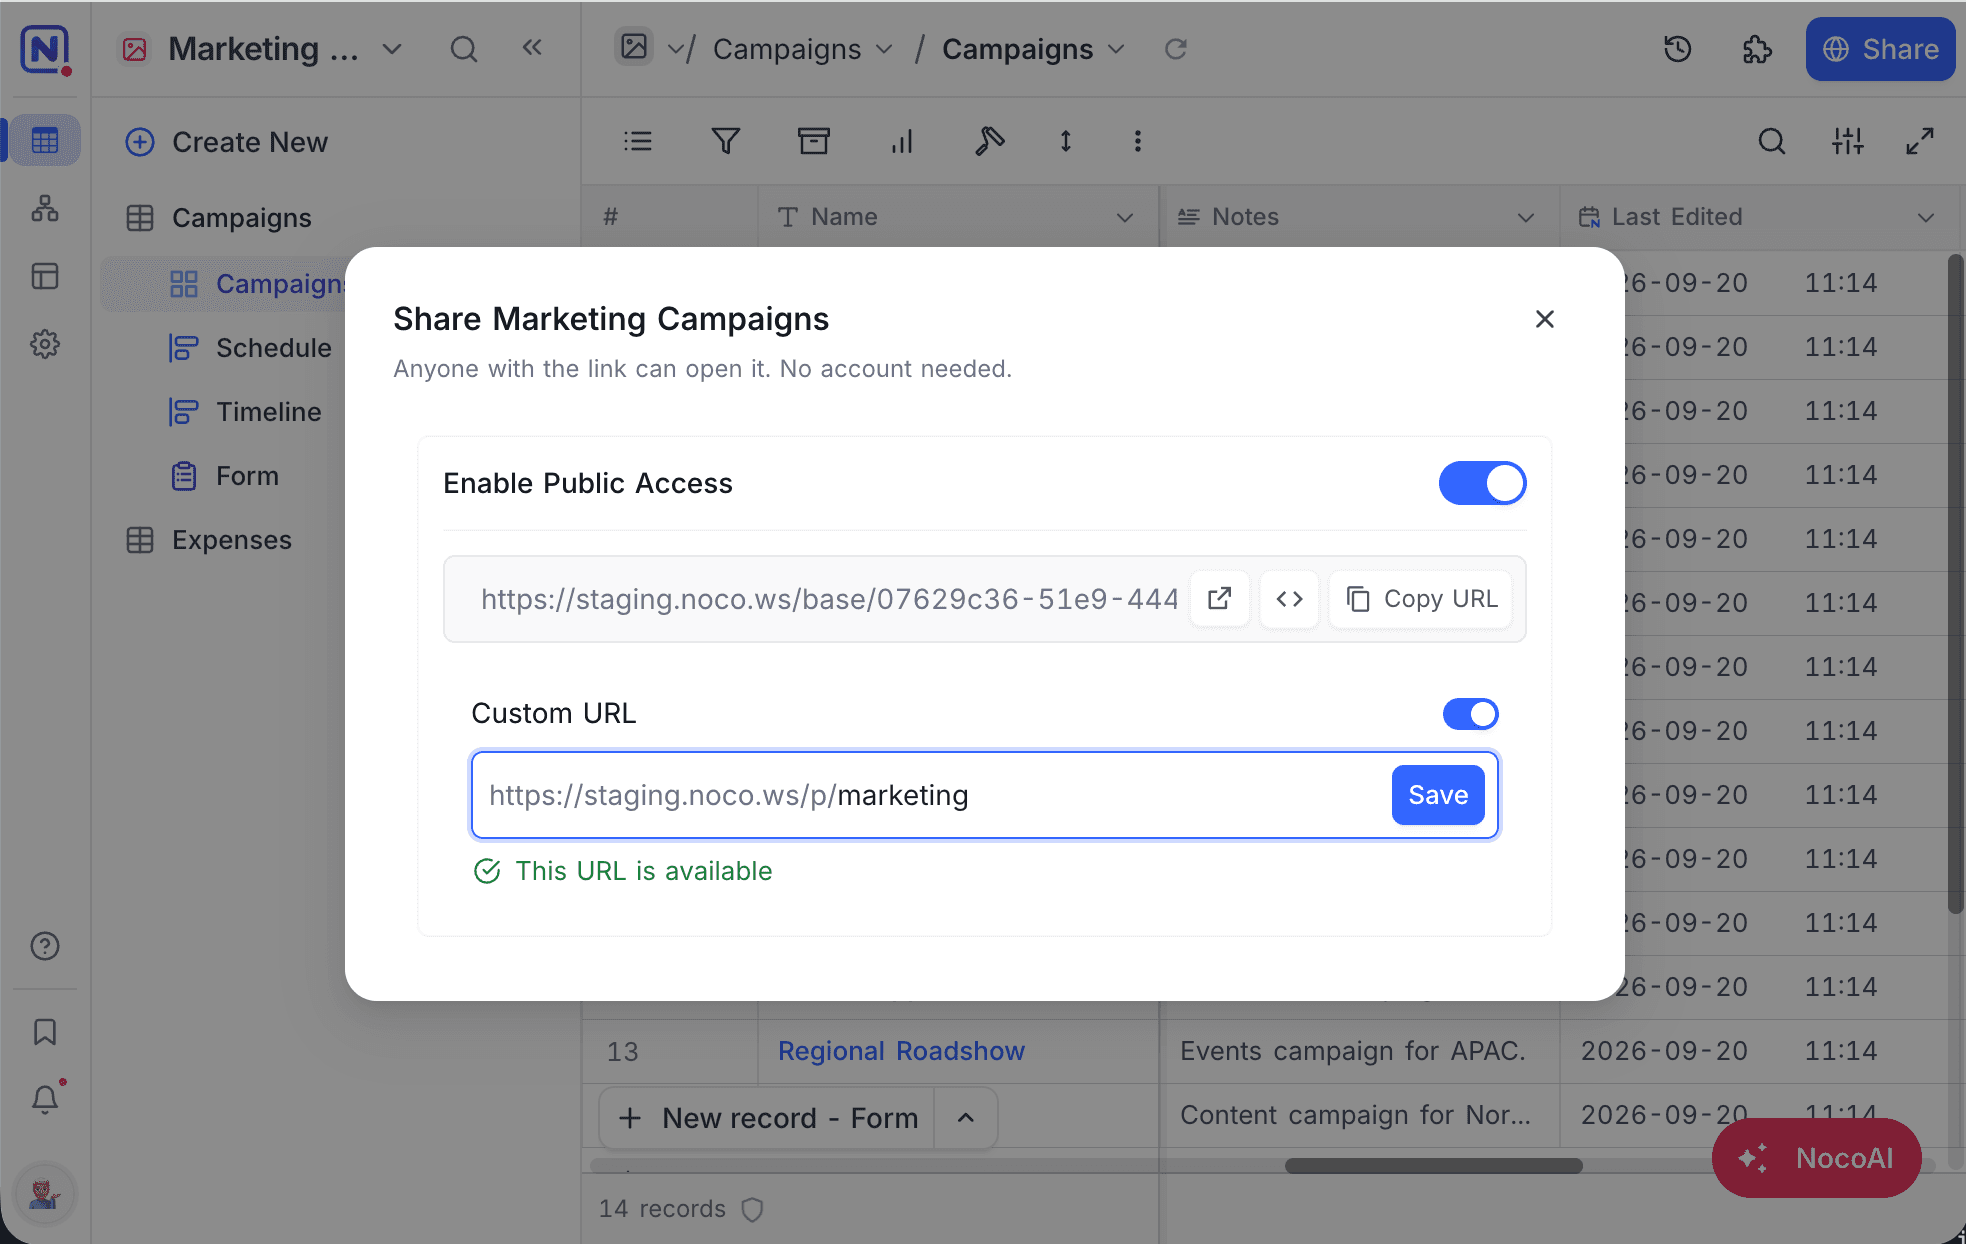Open the fields list toolbar icon
The height and width of the screenshot is (1244, 1966).
[638, 141]
